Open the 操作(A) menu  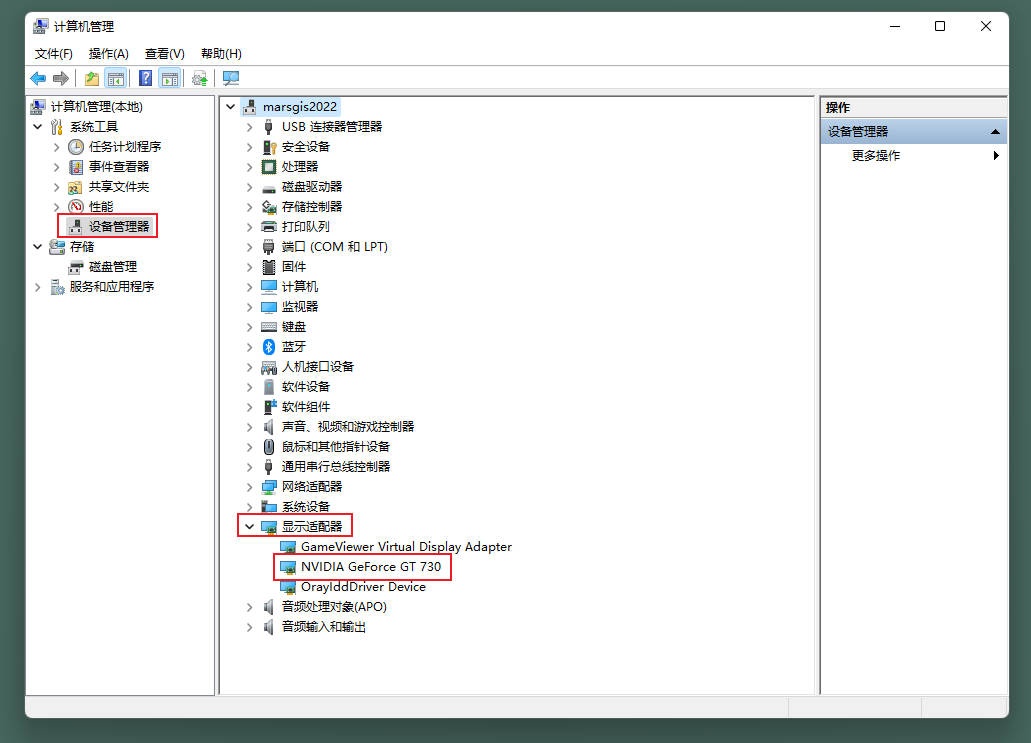[108, 53]
